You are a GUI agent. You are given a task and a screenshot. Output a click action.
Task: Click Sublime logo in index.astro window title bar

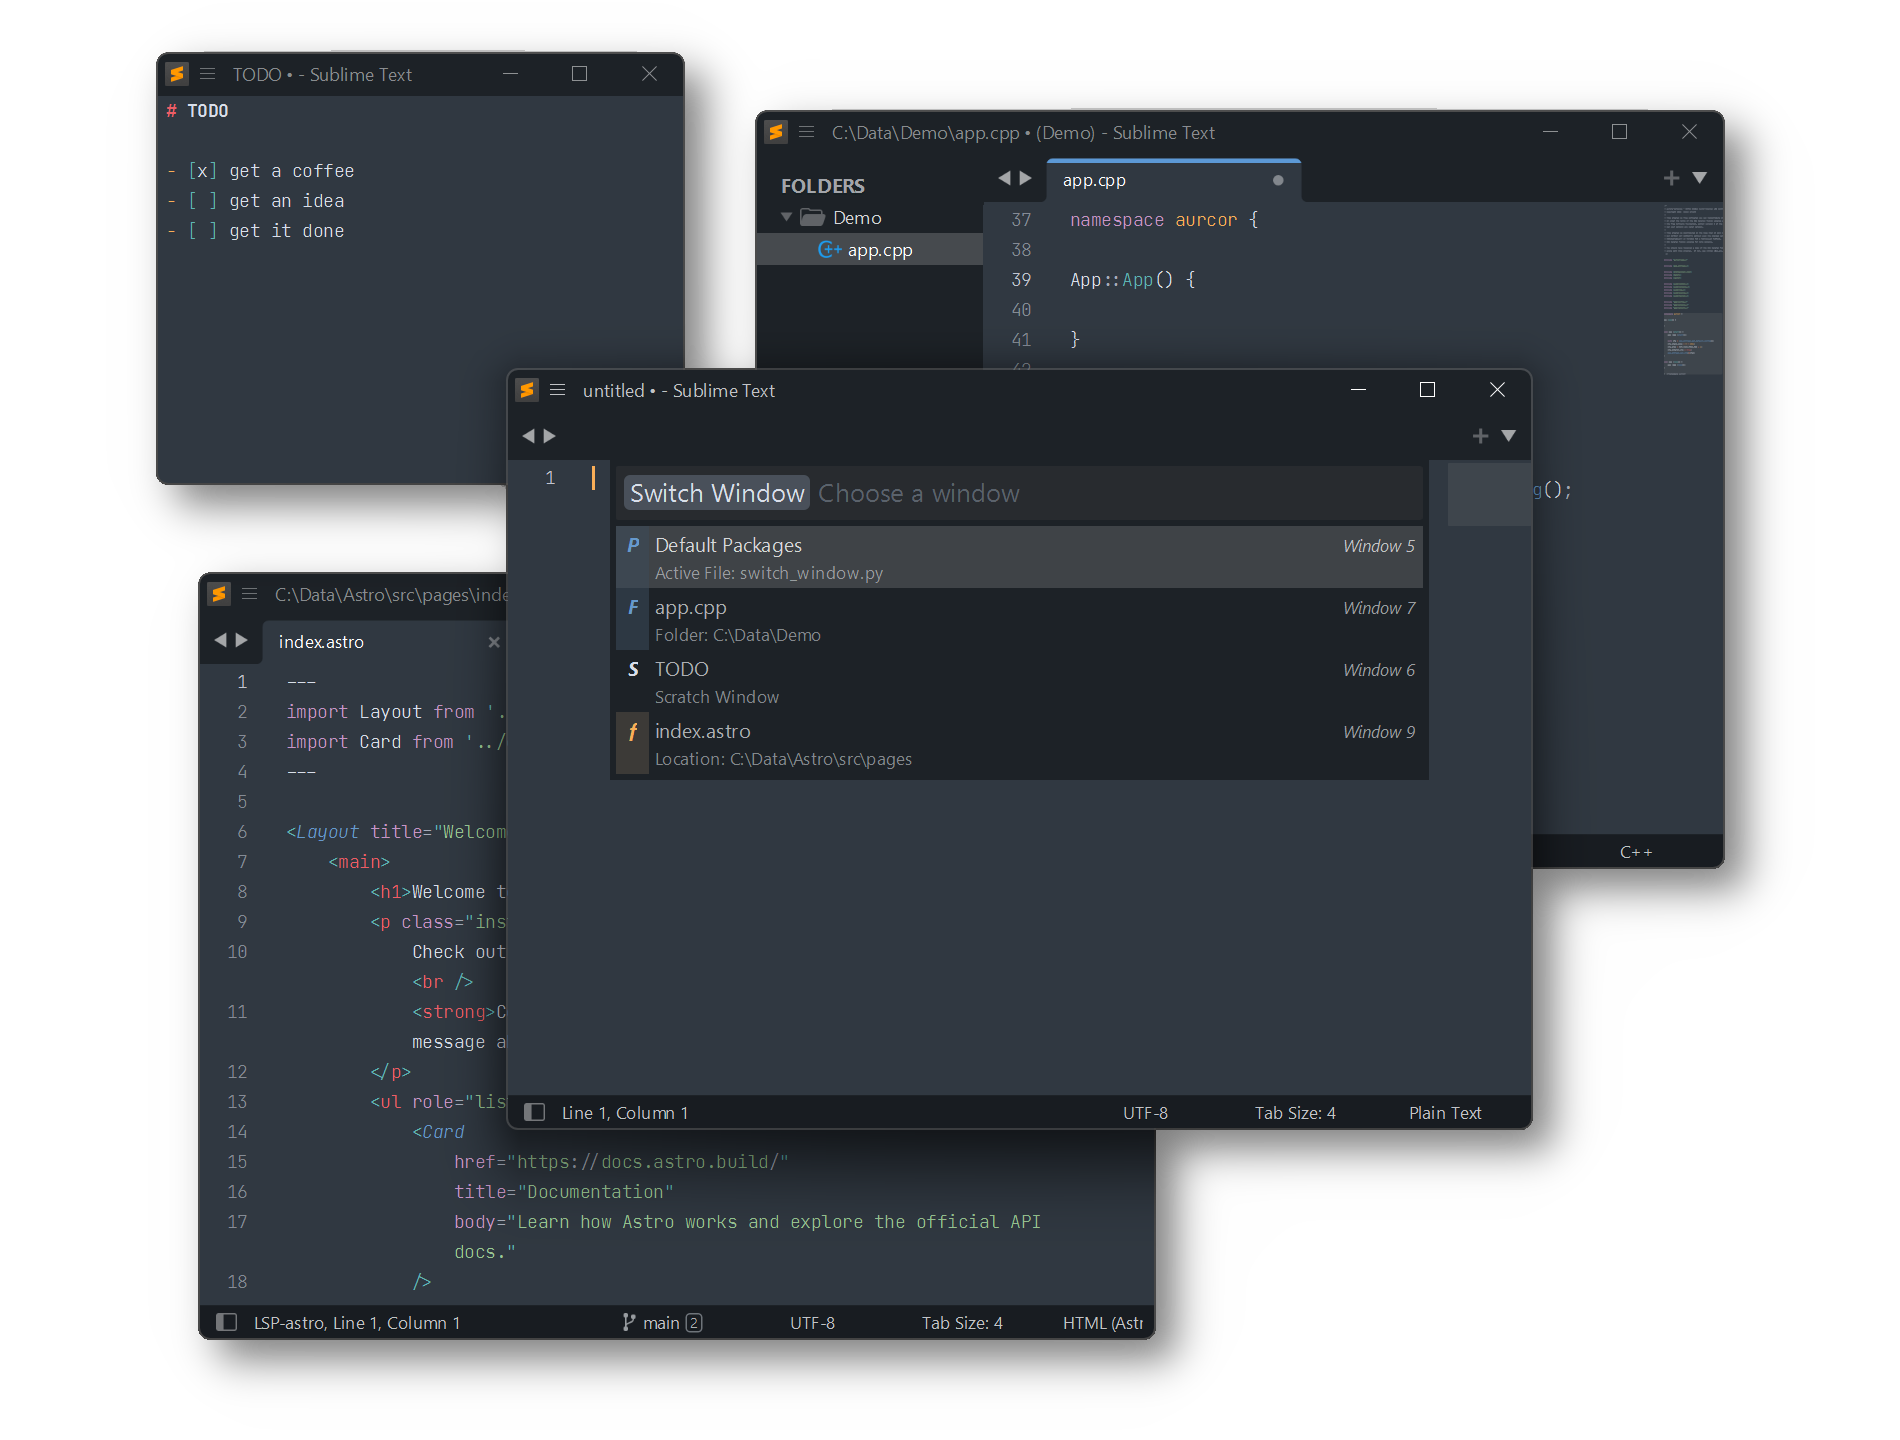(219, 594)
